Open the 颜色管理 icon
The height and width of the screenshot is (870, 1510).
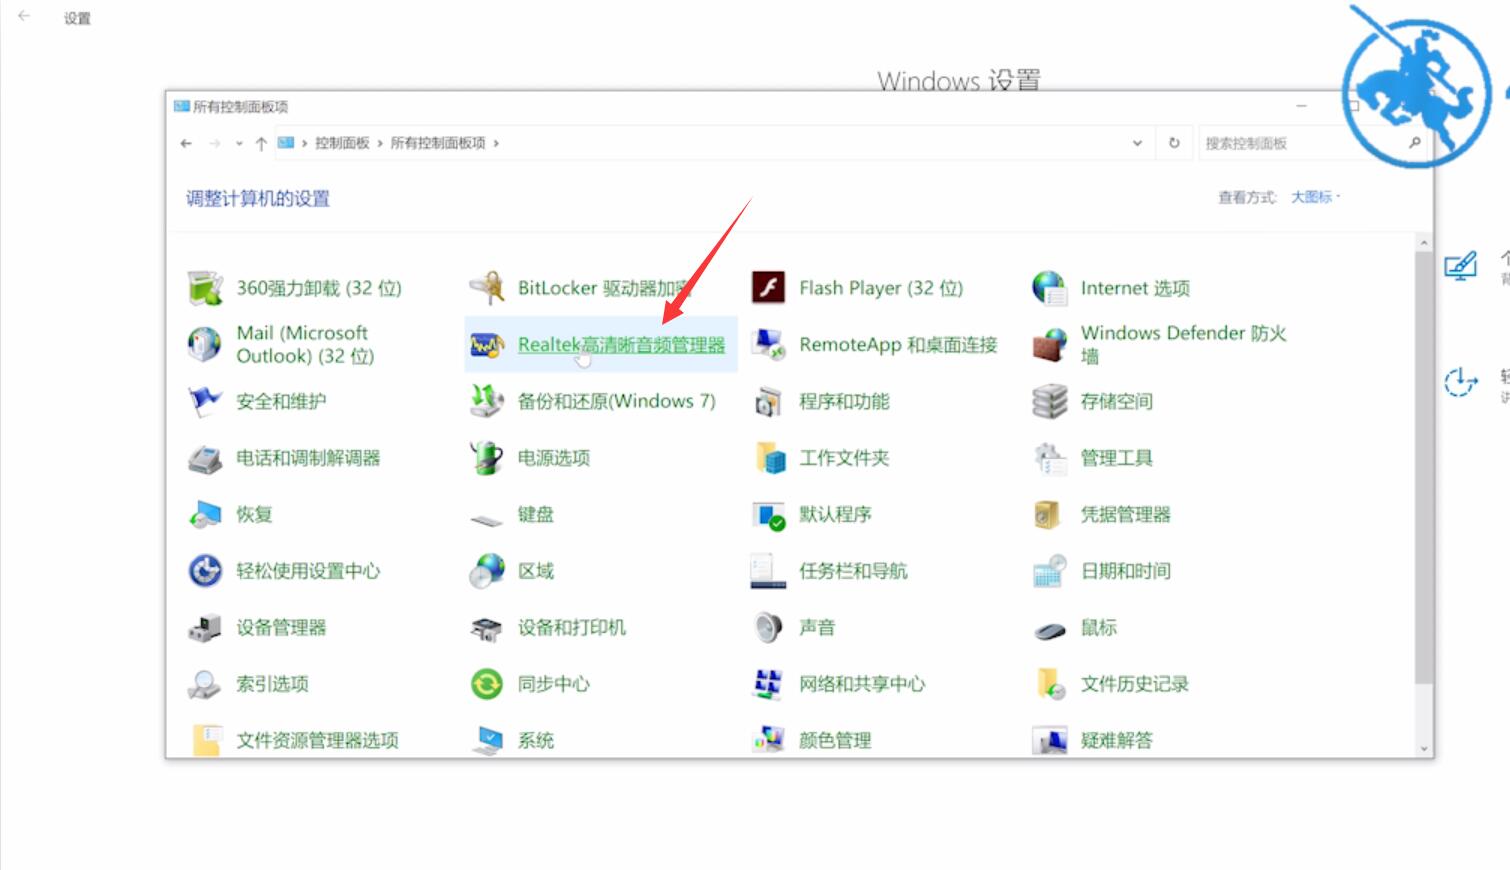pos(768,741)
